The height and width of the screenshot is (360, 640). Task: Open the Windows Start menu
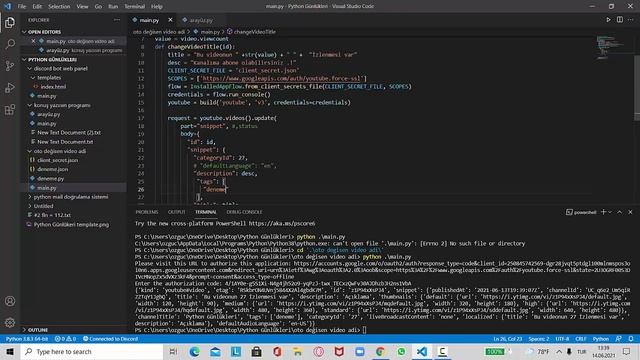tap(10, 351)
